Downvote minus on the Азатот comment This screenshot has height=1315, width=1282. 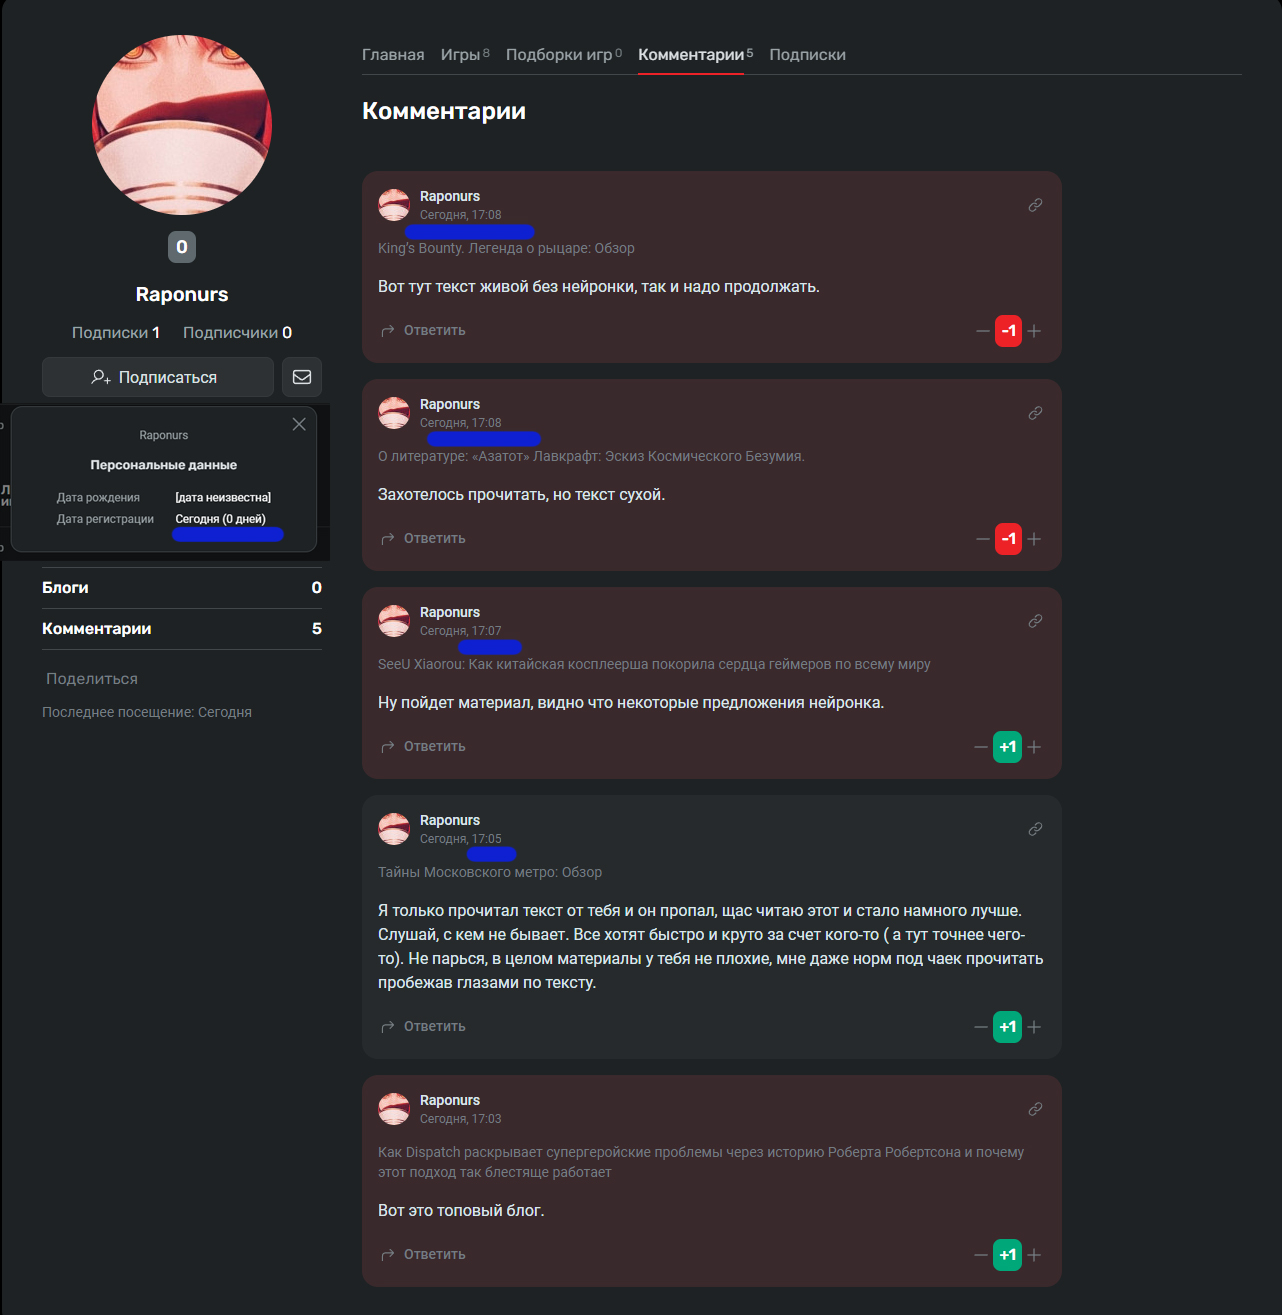click(982, 539)
